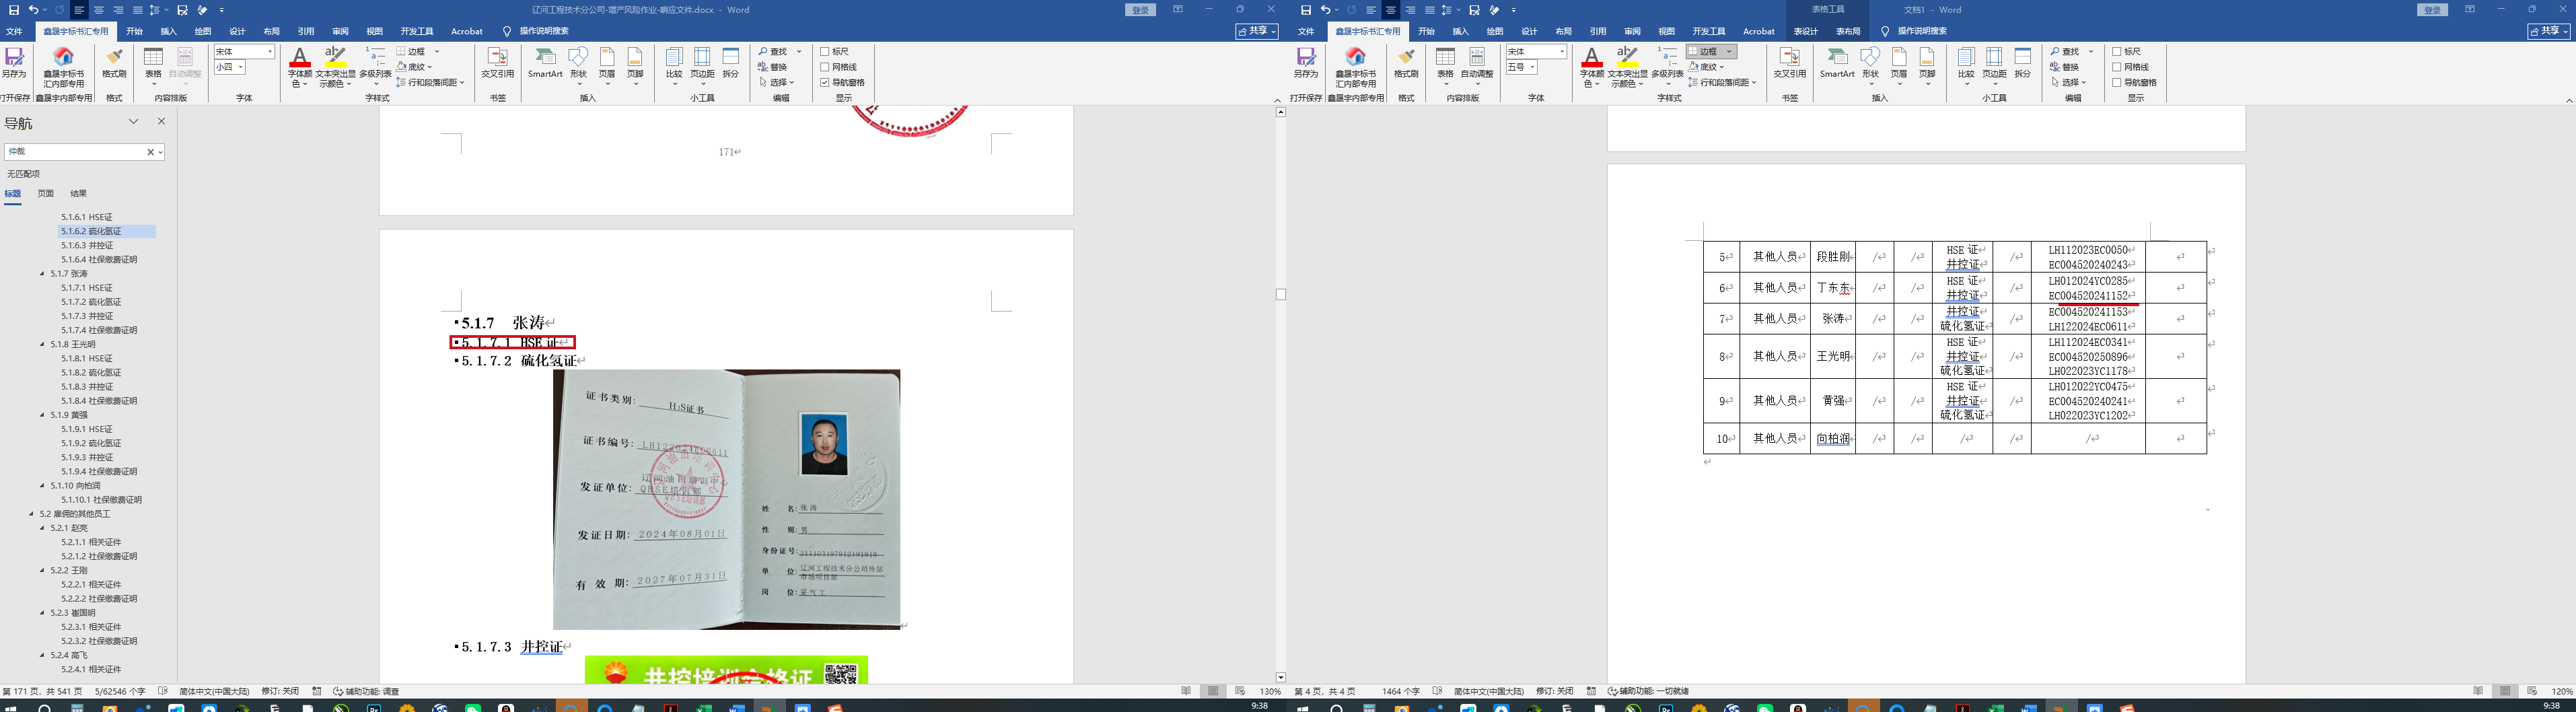
Task: Click 替换 replace in right Word window
Action: [x=2065, y=67]
